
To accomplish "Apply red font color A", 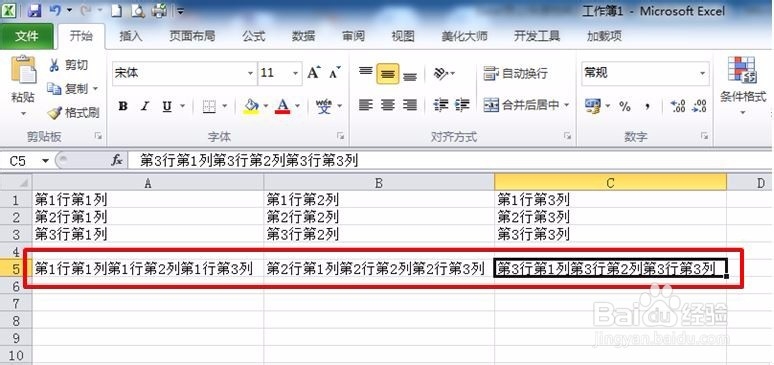I will point(283,106).
